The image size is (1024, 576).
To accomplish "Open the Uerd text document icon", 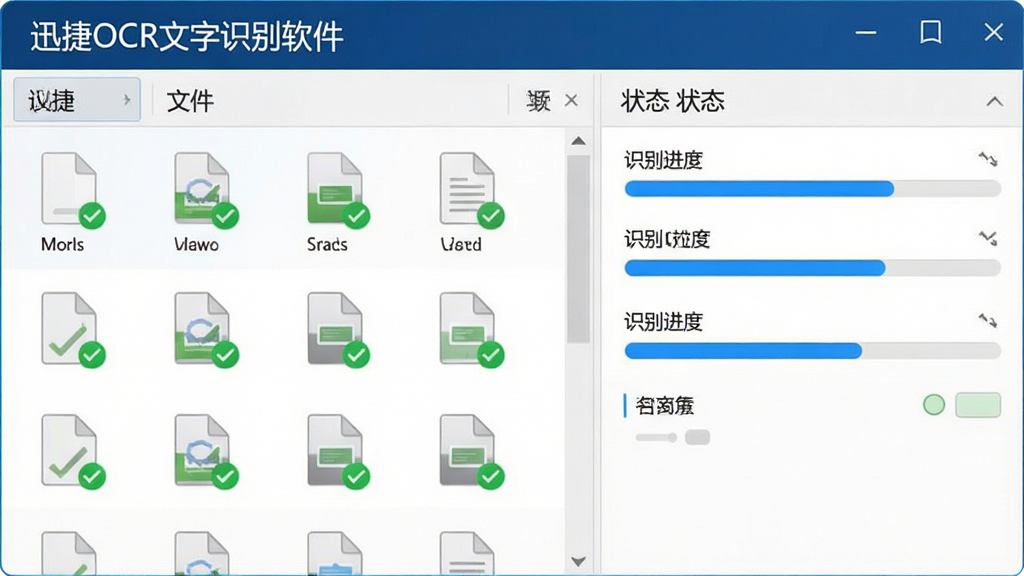I will [467, 189].
